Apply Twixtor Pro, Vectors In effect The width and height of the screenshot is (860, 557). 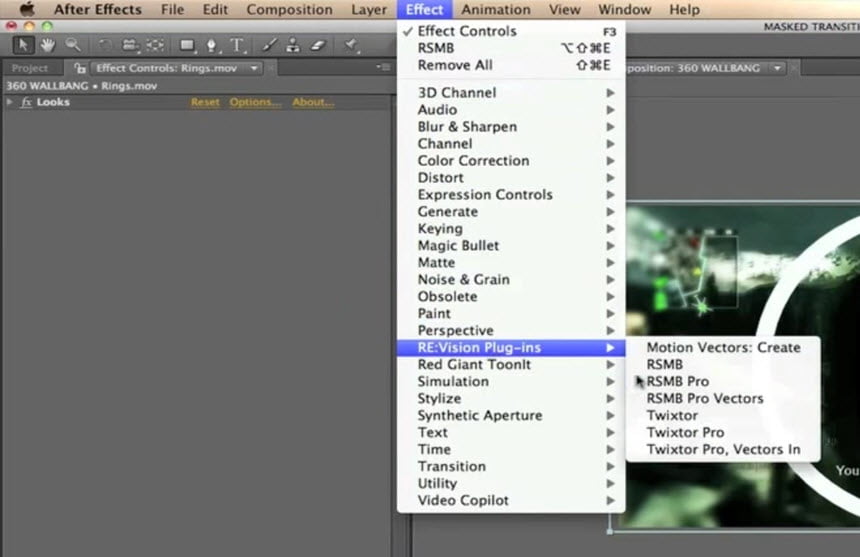(723, 450)
